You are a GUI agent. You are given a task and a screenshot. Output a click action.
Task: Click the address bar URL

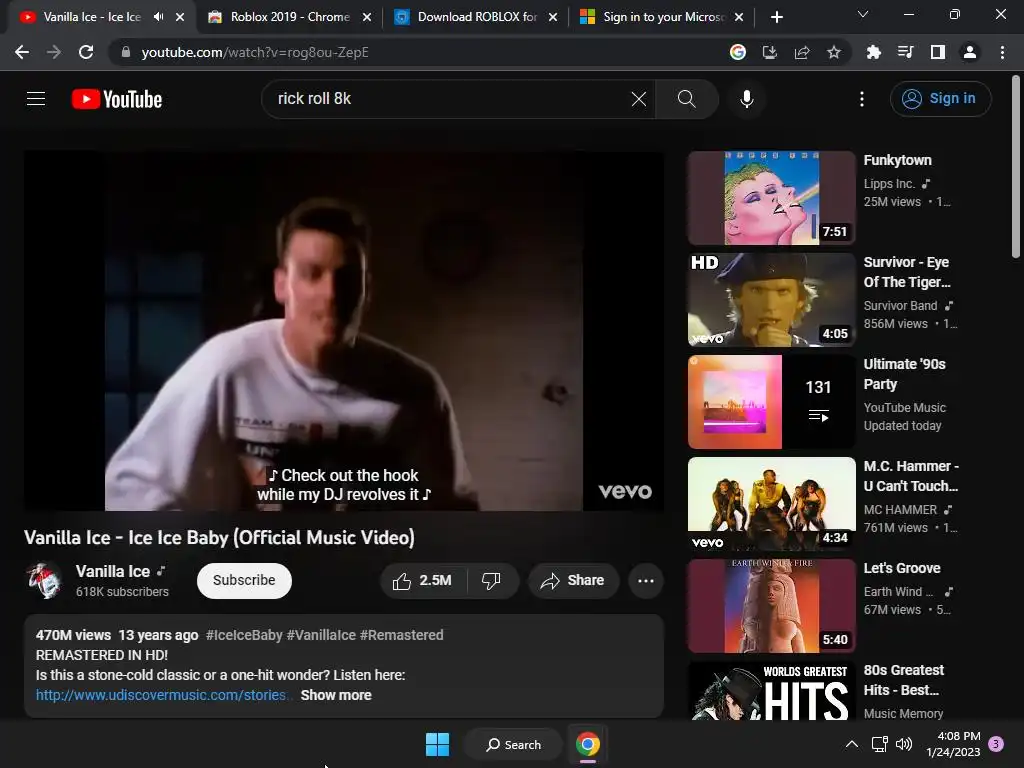click(x=255, y=52)
